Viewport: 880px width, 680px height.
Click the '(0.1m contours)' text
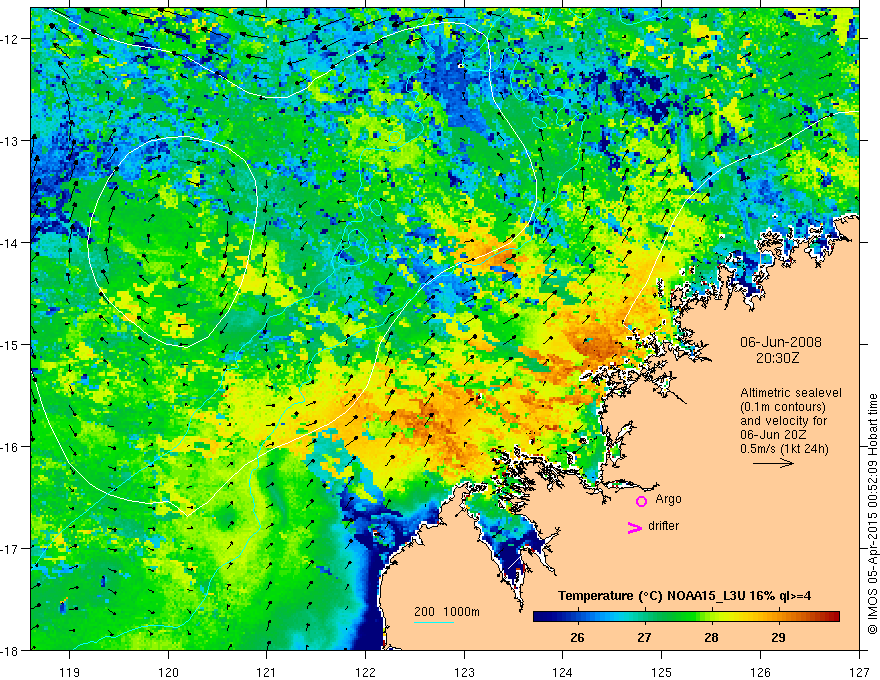pos(783,407)
